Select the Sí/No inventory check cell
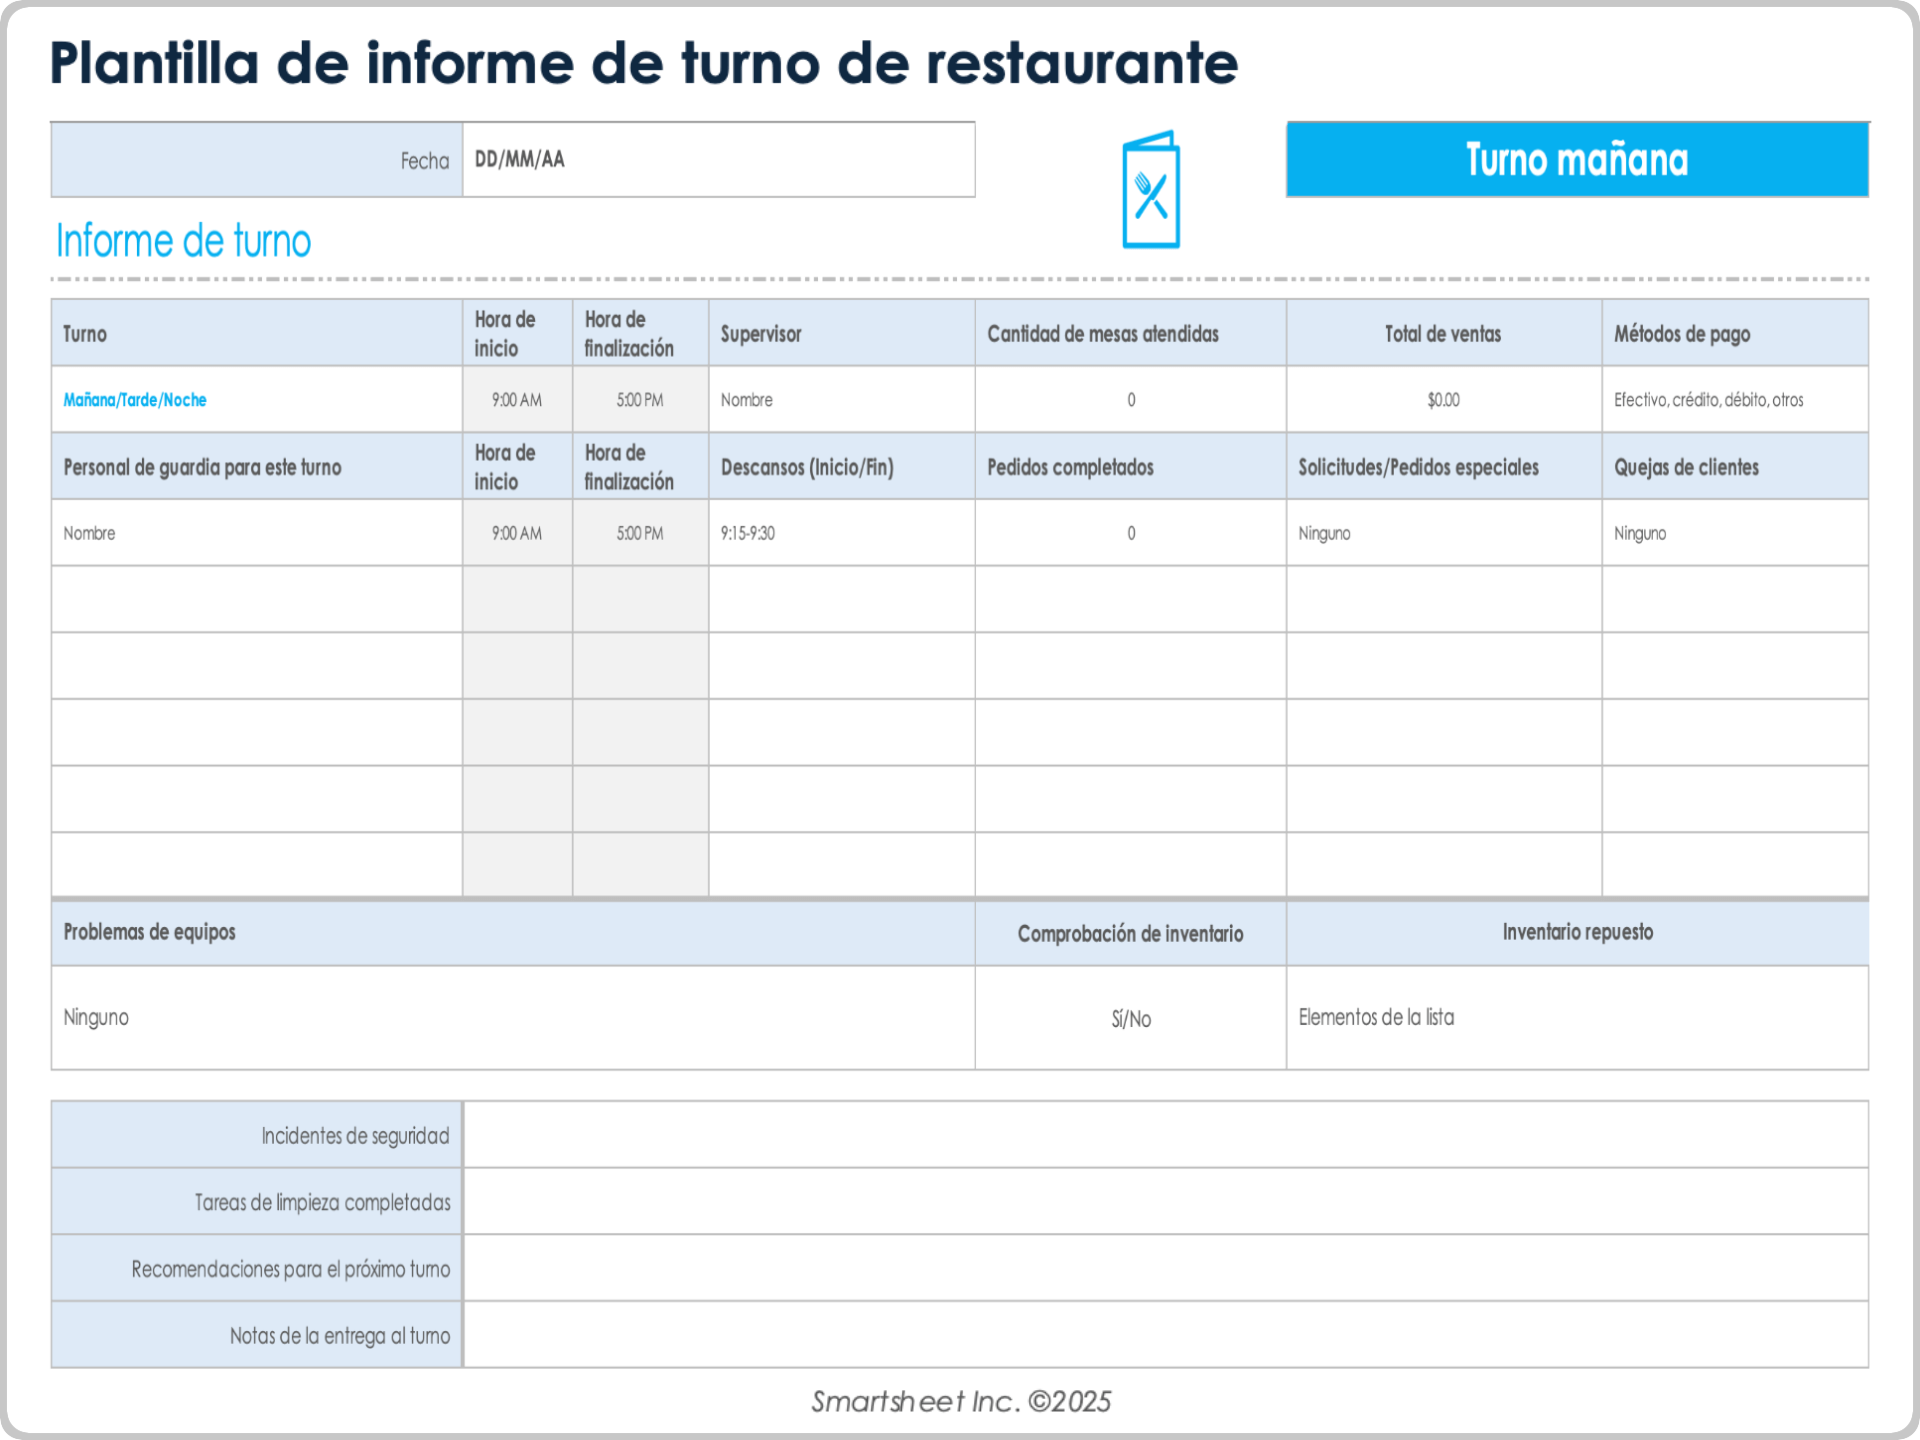This screenshot has height=1440, width=1920. coord(1131,1018)
